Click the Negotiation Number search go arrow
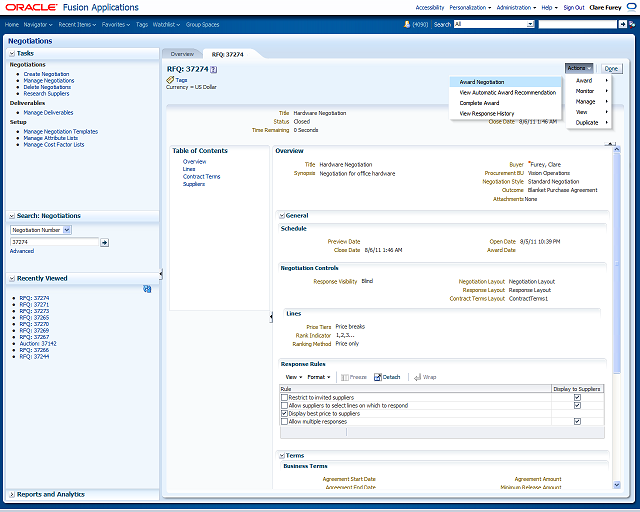 coord(104,243)
